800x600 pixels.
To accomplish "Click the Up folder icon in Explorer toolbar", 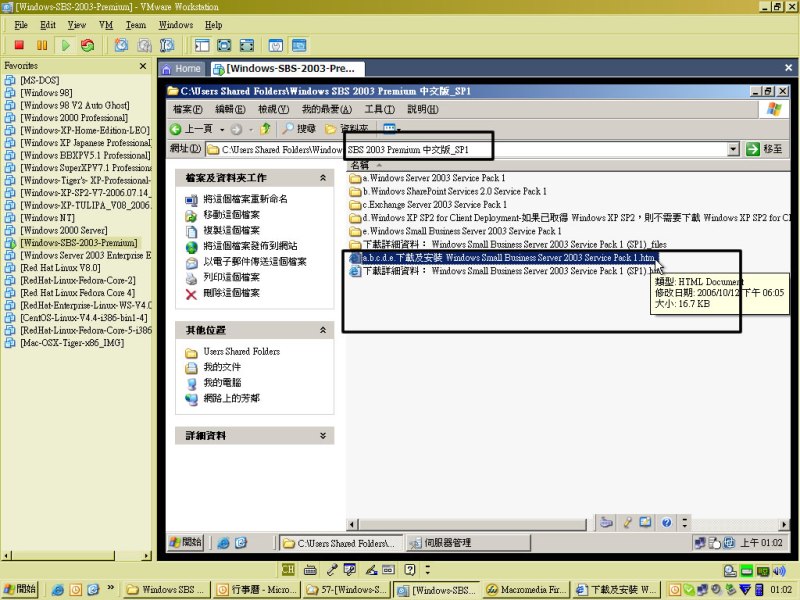I will pos(265,129).
